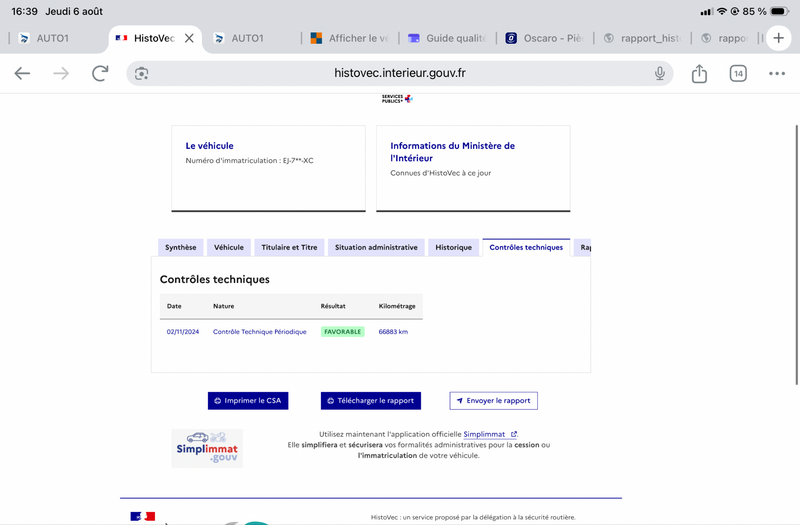Click the French flag logo in footer

142,516
